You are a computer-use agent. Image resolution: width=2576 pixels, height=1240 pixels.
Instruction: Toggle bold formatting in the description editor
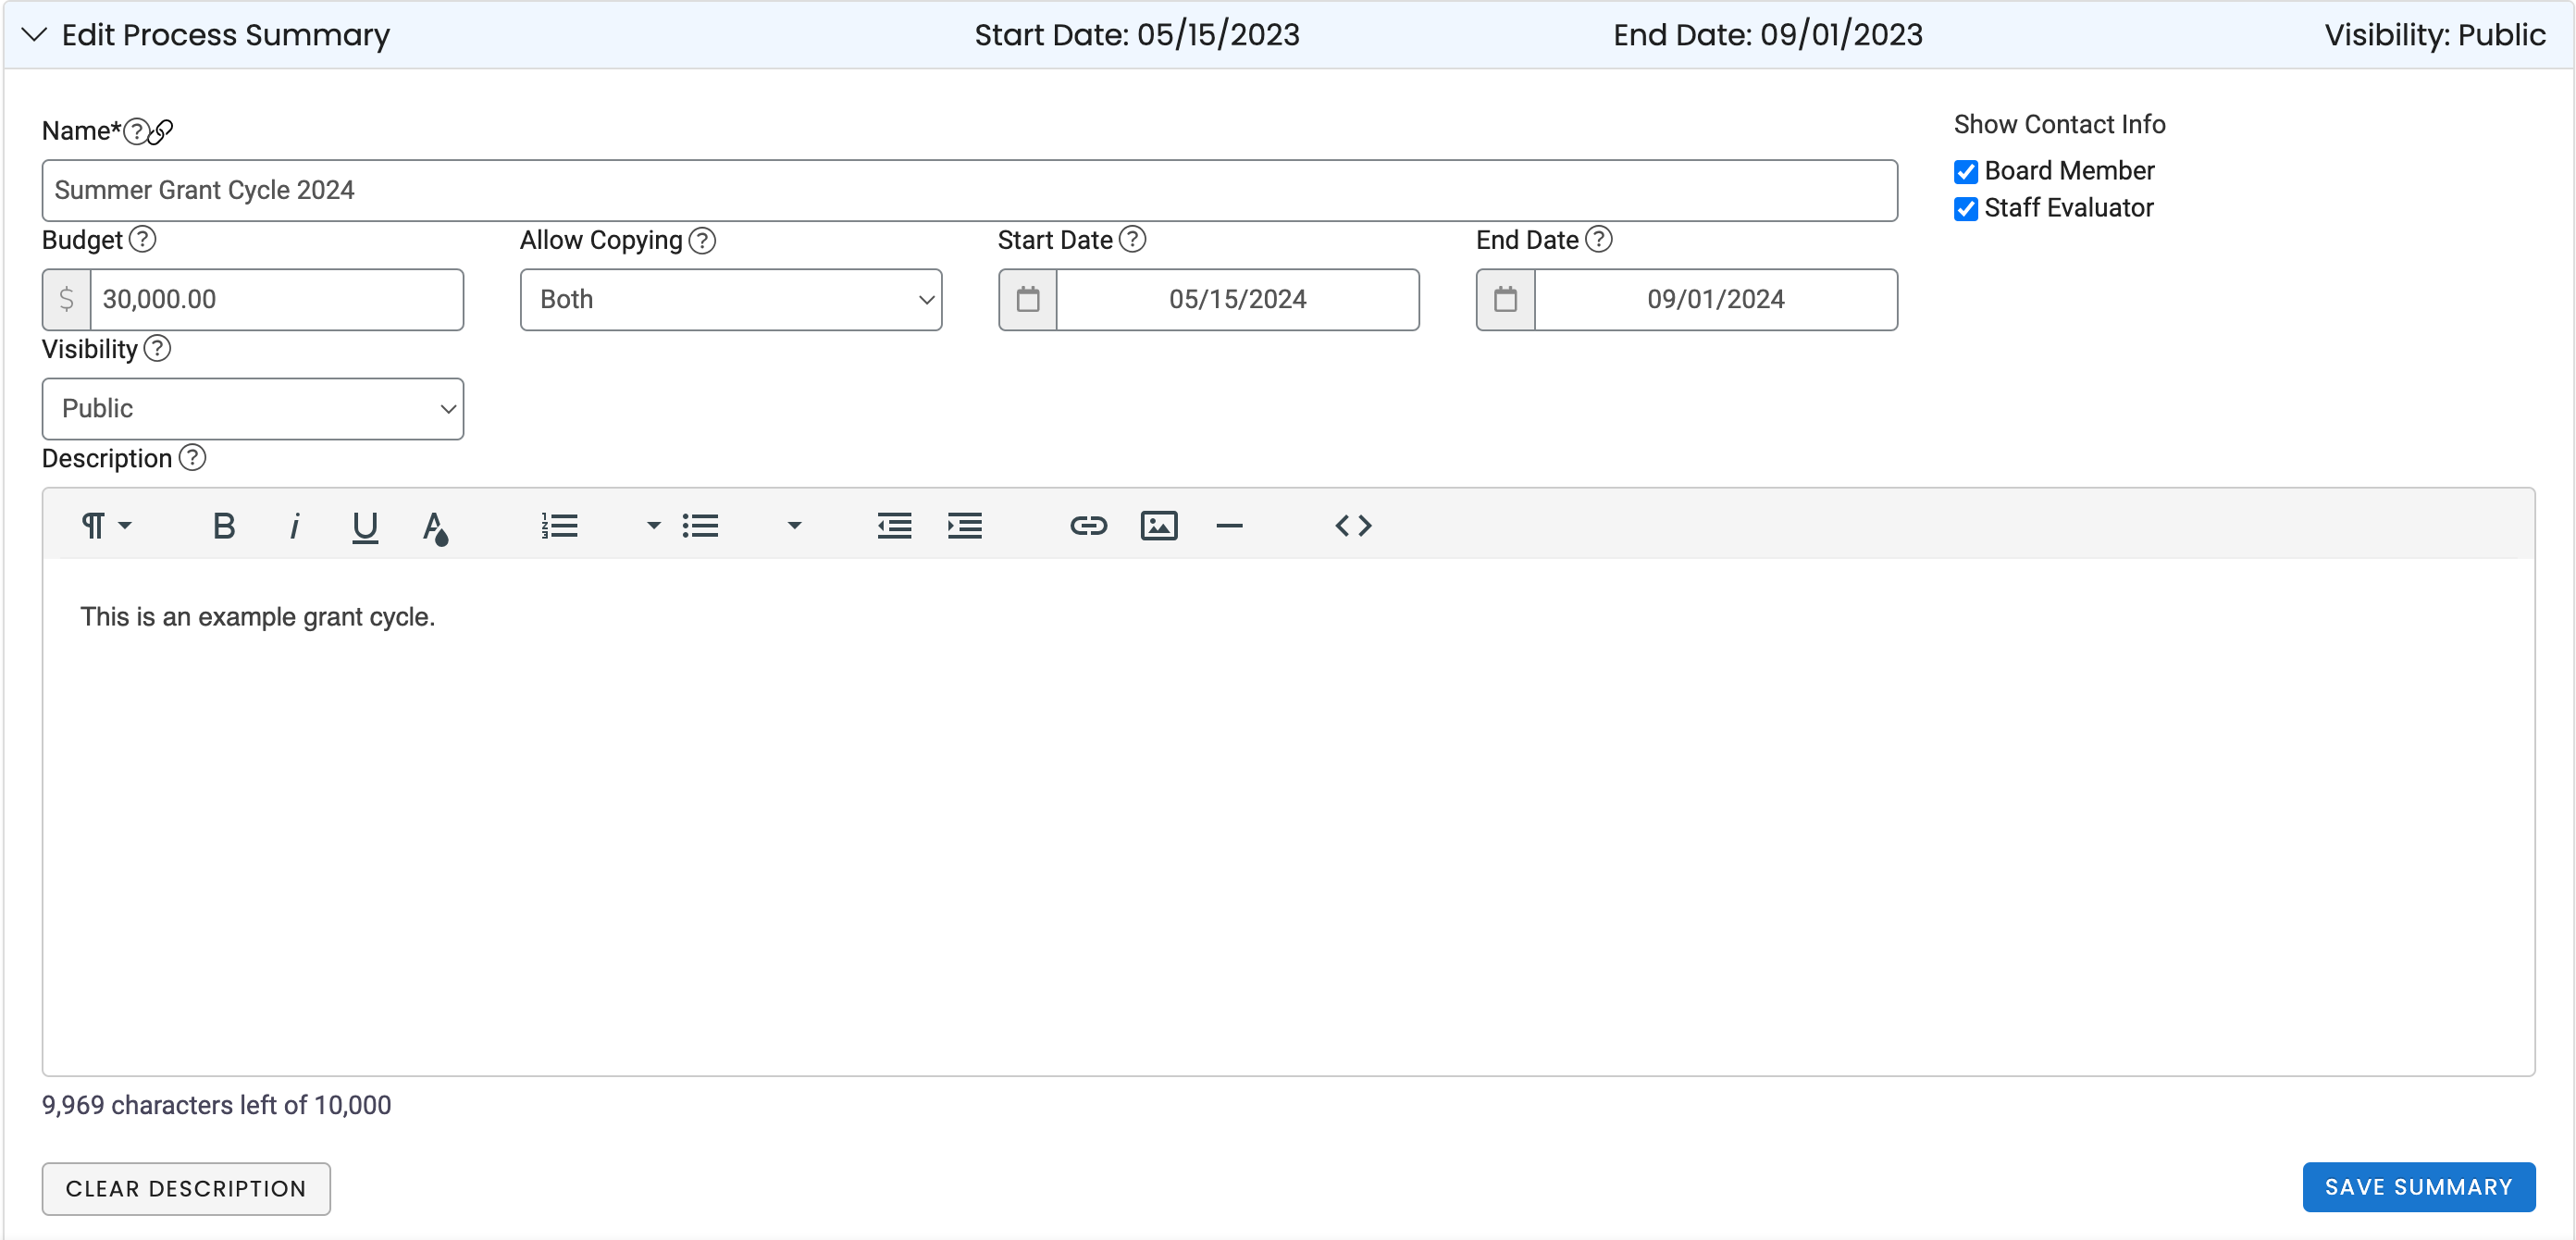[224, 525]
